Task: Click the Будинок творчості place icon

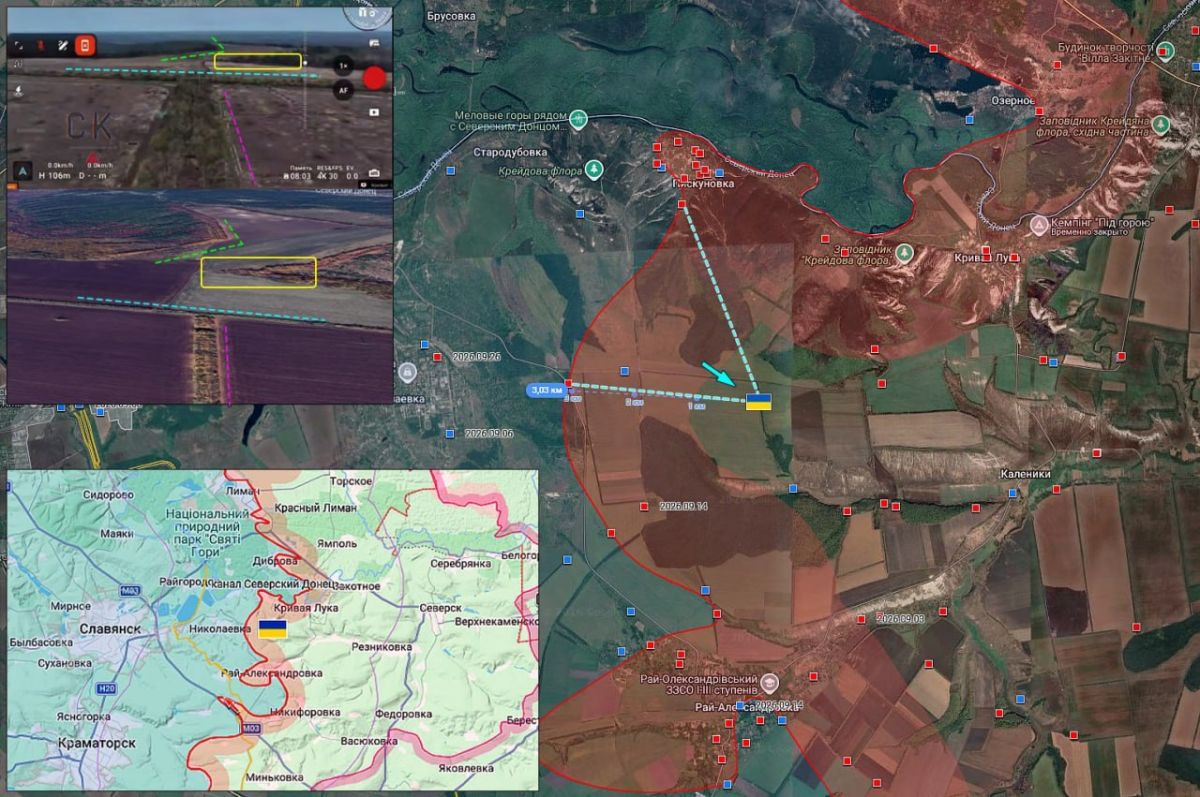Action: (x=1167, y=50)
